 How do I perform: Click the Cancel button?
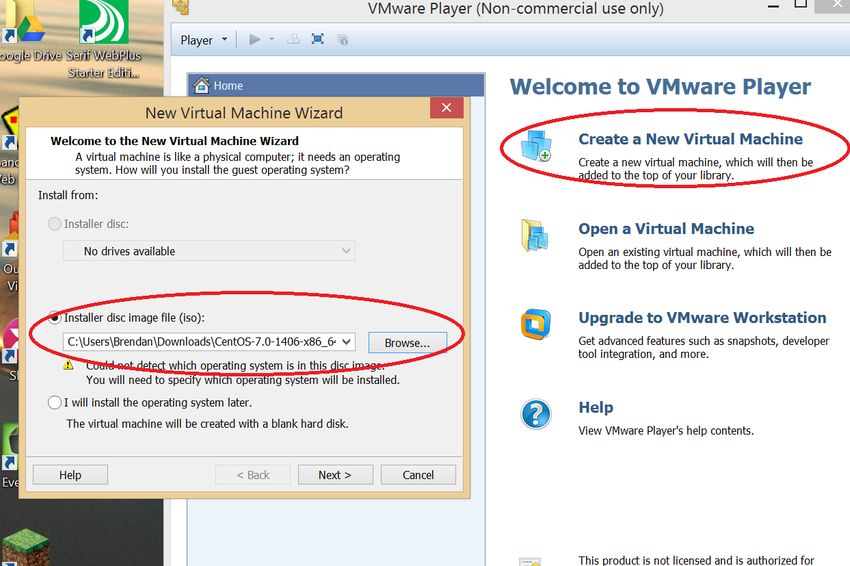[x=418, y=475]
